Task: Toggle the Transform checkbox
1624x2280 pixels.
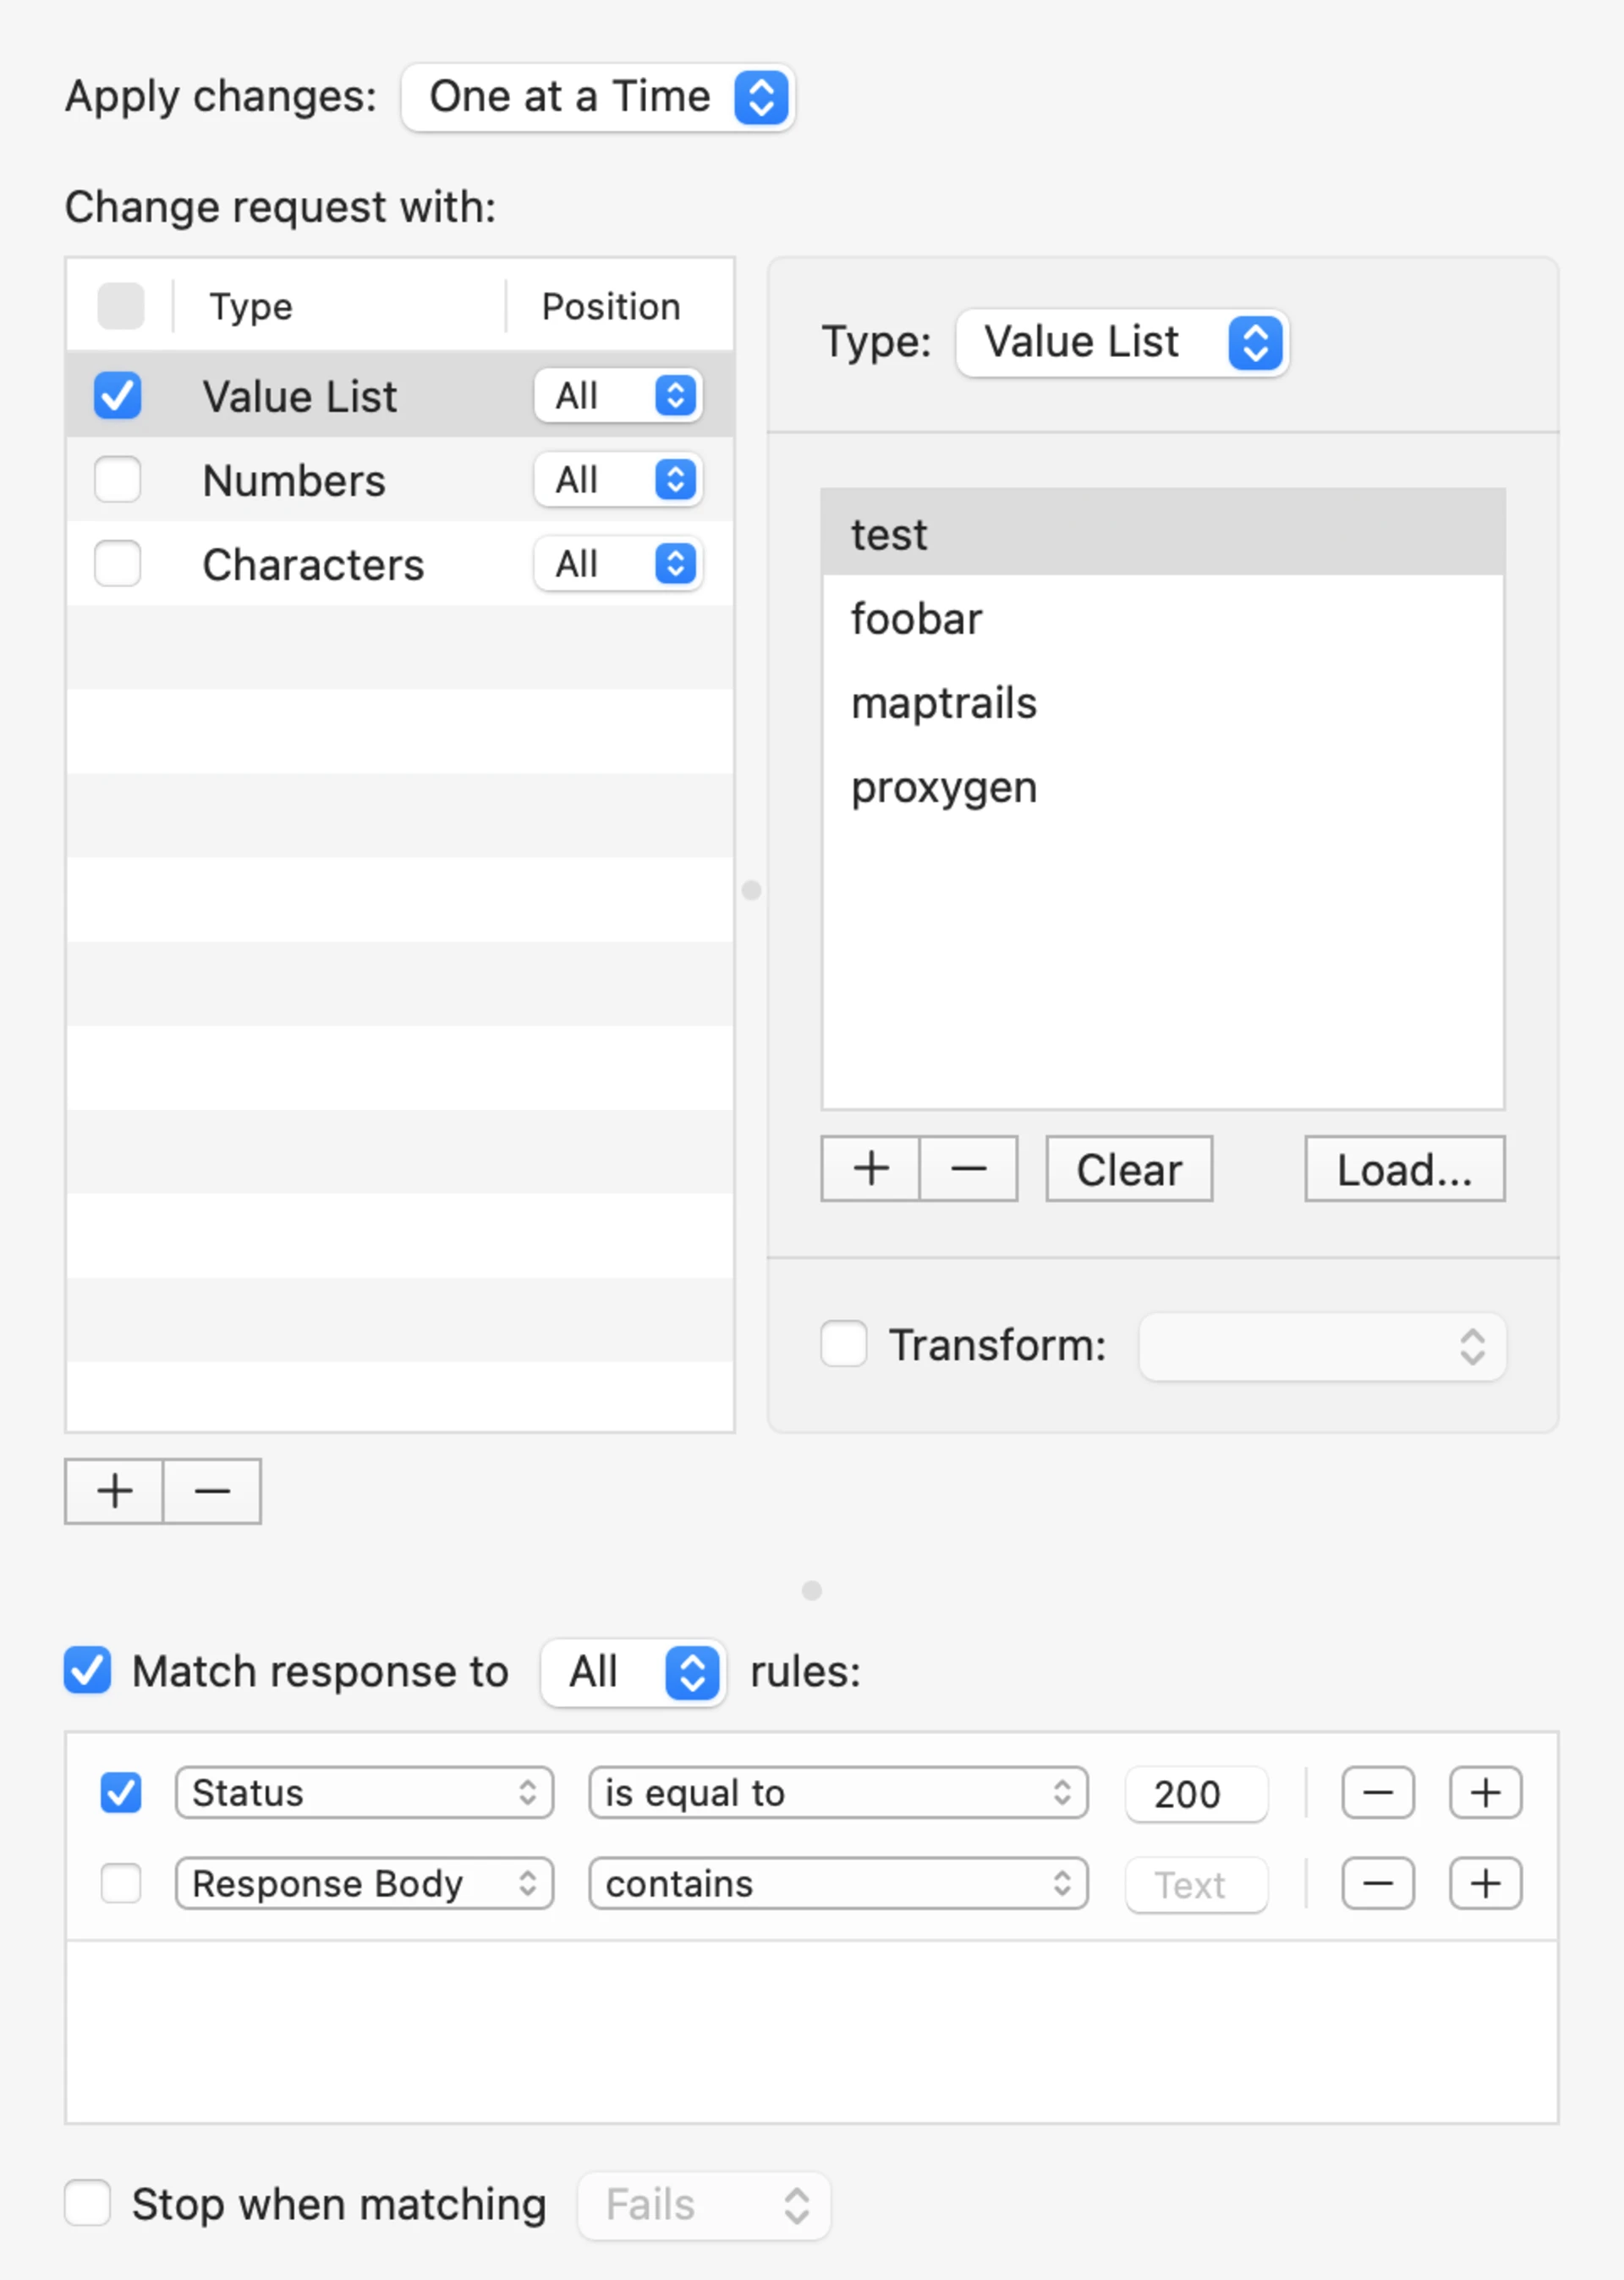Action: [x=843, y=1344]
